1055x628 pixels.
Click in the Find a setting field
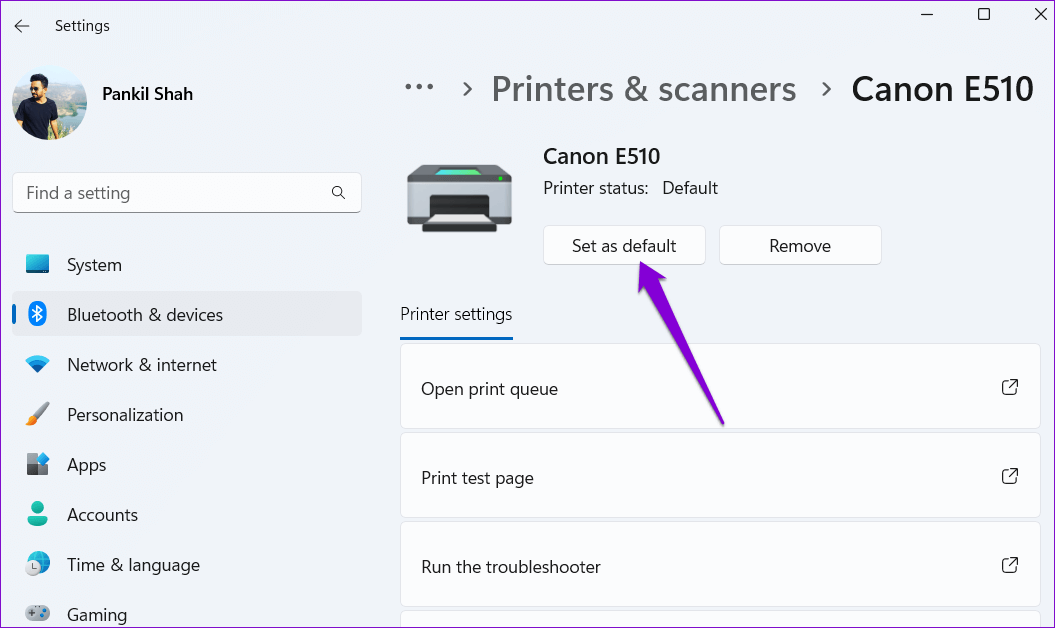(x=186, y=193)
